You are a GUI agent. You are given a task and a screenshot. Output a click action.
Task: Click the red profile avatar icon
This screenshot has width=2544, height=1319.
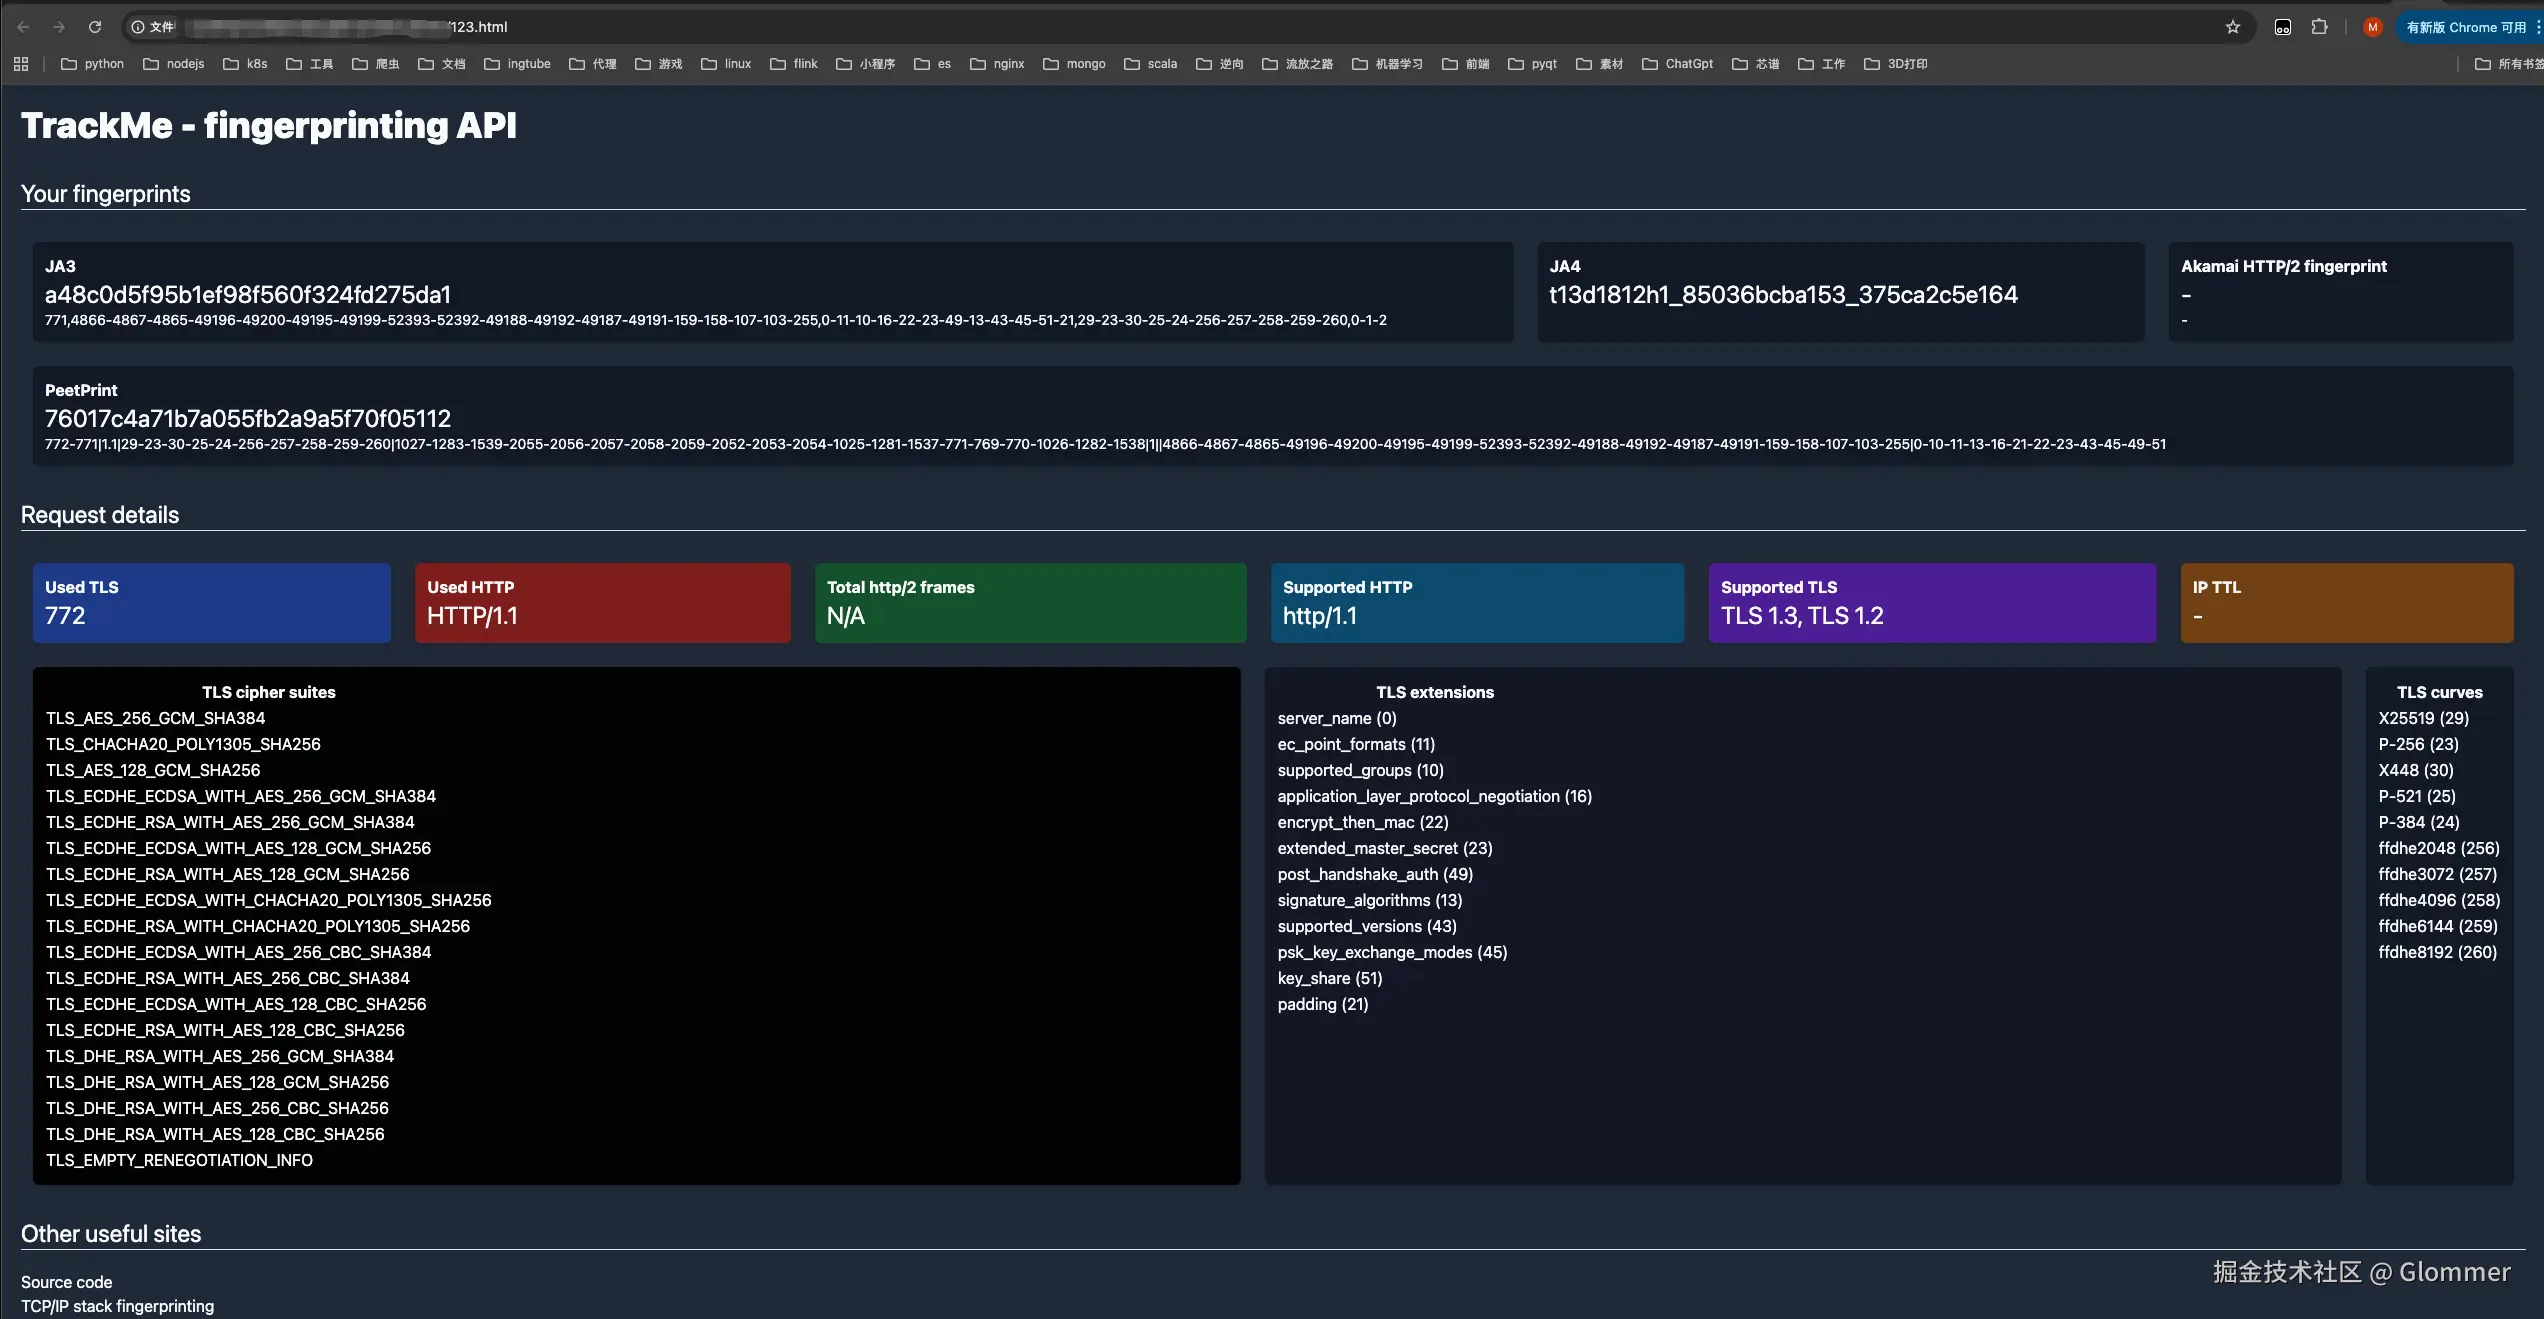click(2372, 27)
